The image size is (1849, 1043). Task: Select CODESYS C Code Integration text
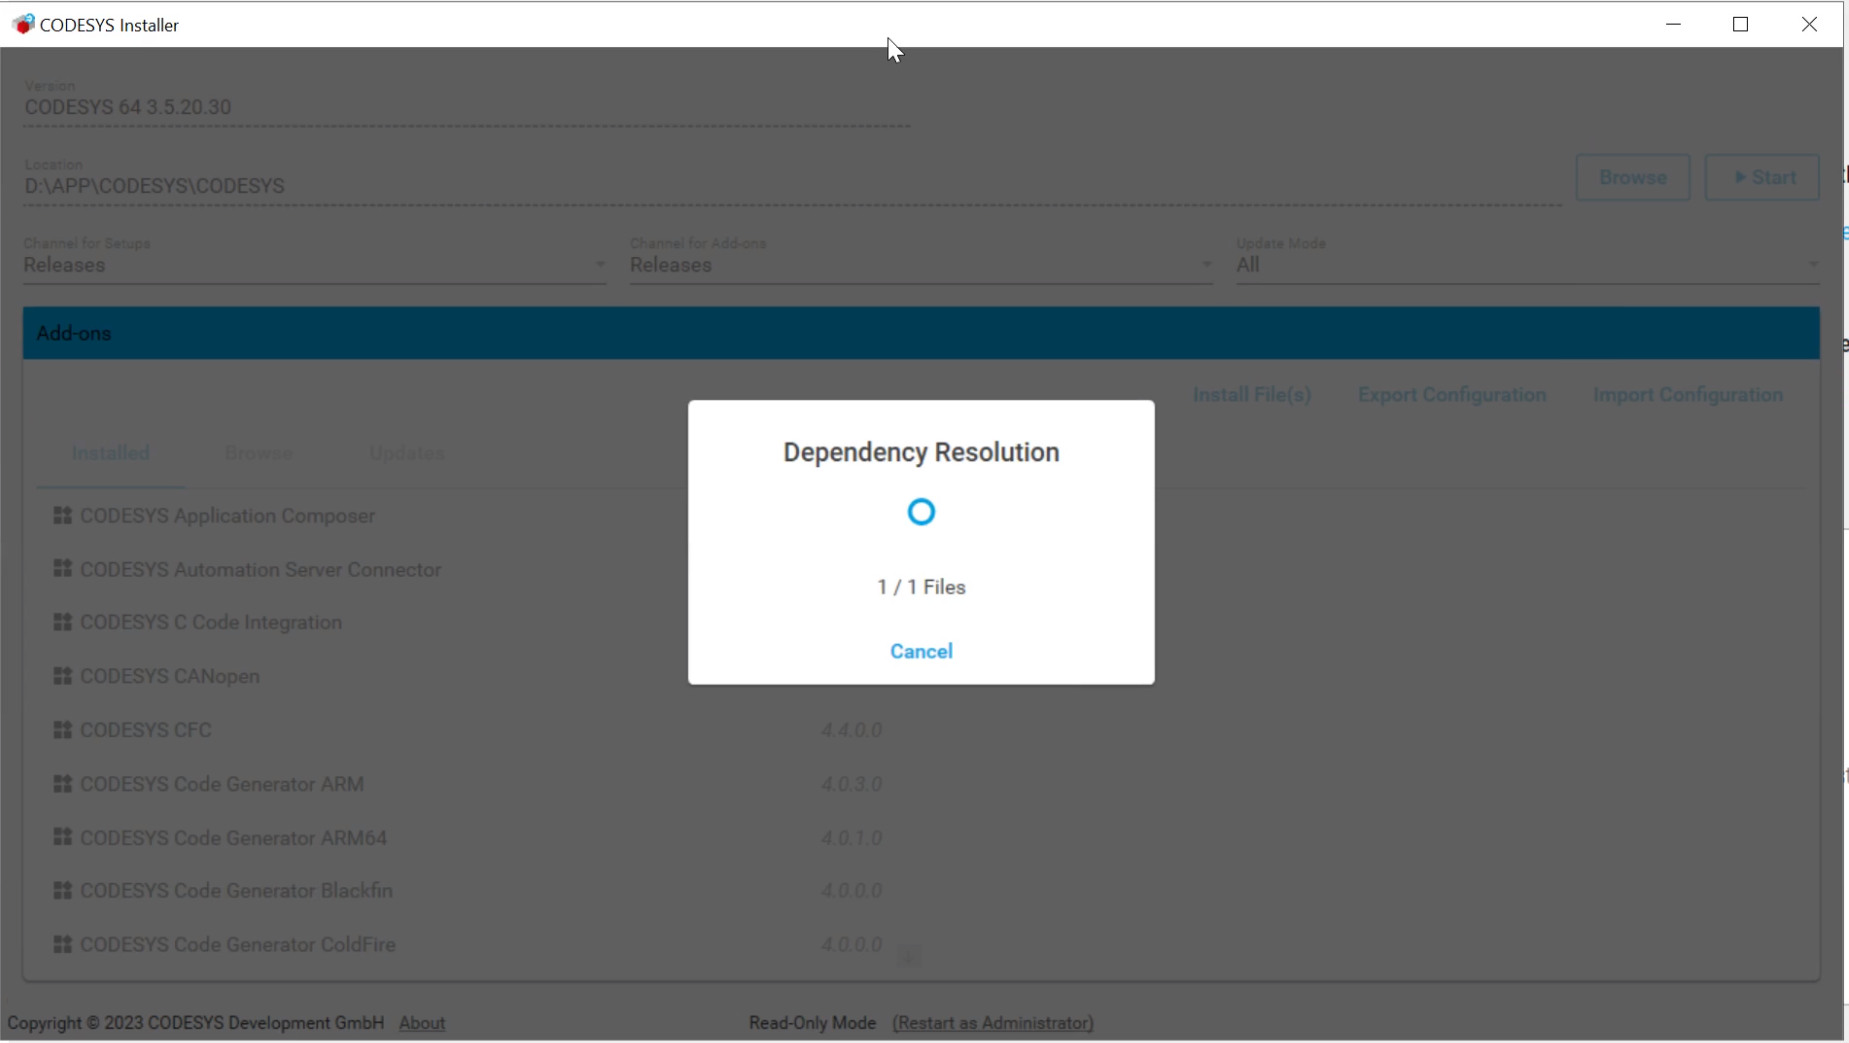click(x=211, y=622)
